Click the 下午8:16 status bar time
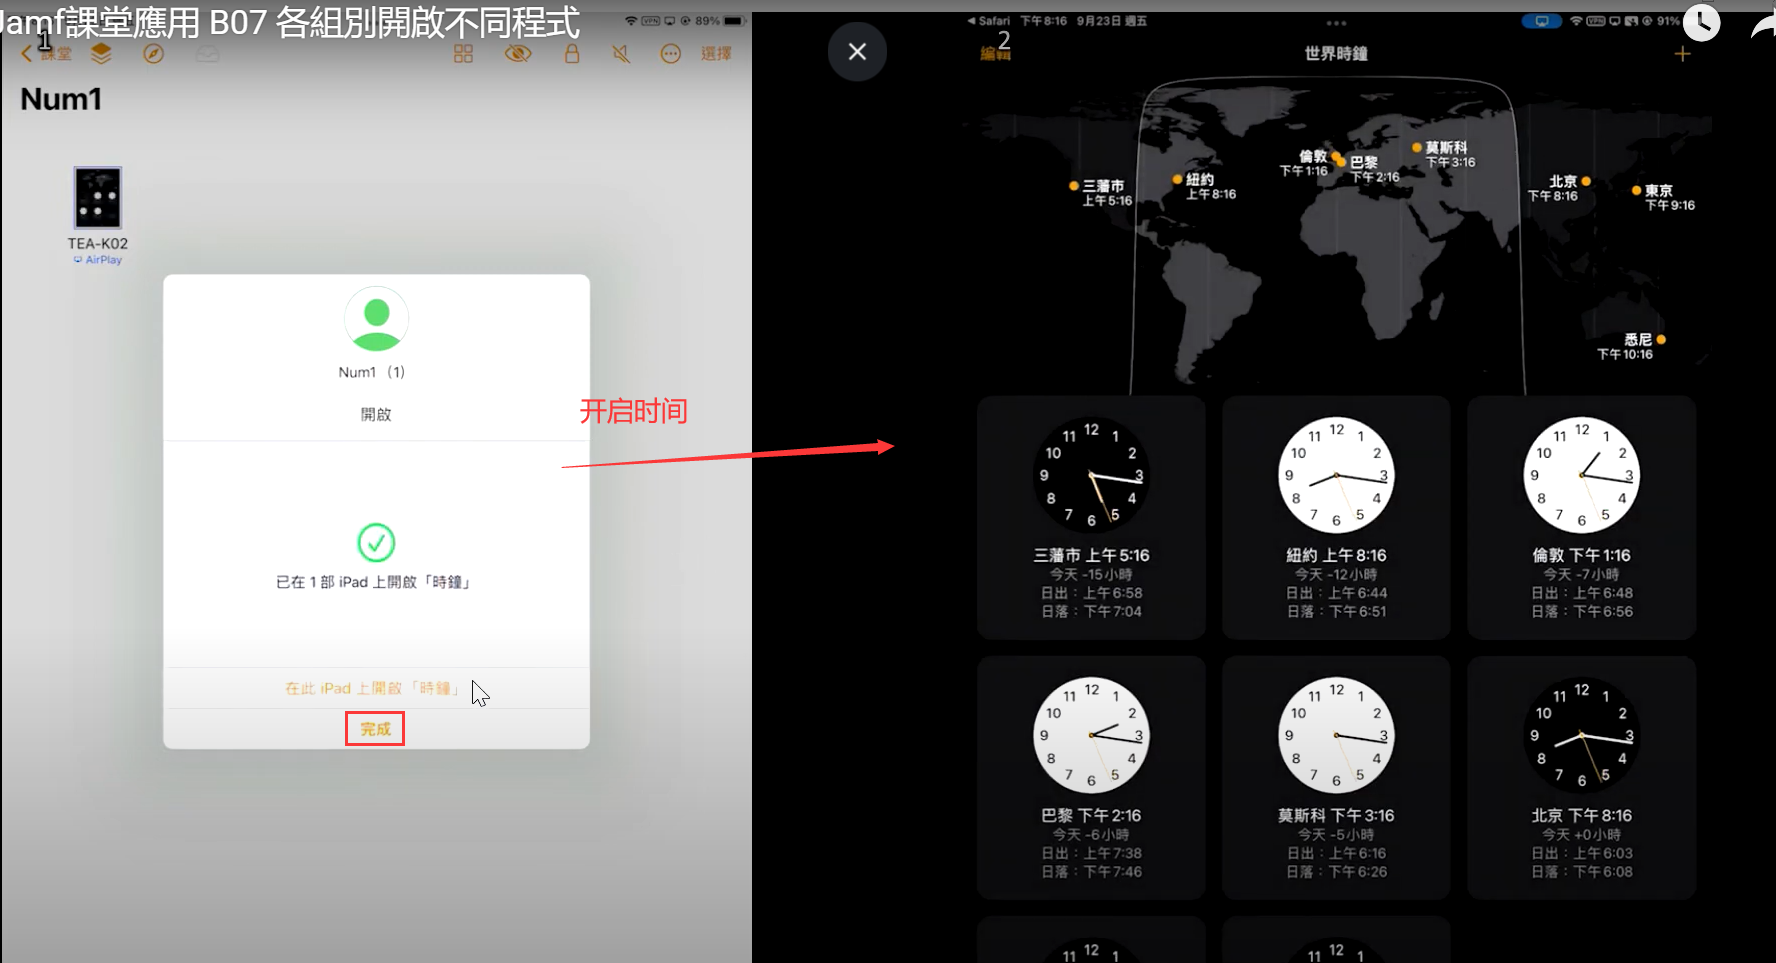 1044,21
